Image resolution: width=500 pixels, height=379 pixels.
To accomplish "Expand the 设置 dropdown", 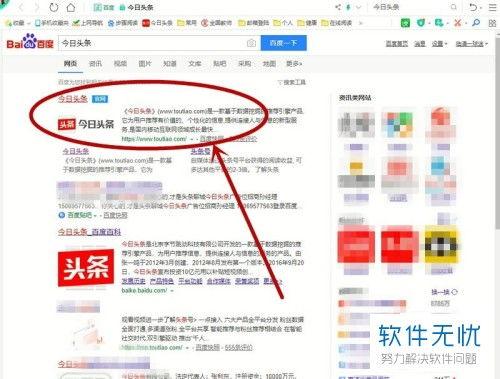I will pyautogui.click(x=439, y=44).
